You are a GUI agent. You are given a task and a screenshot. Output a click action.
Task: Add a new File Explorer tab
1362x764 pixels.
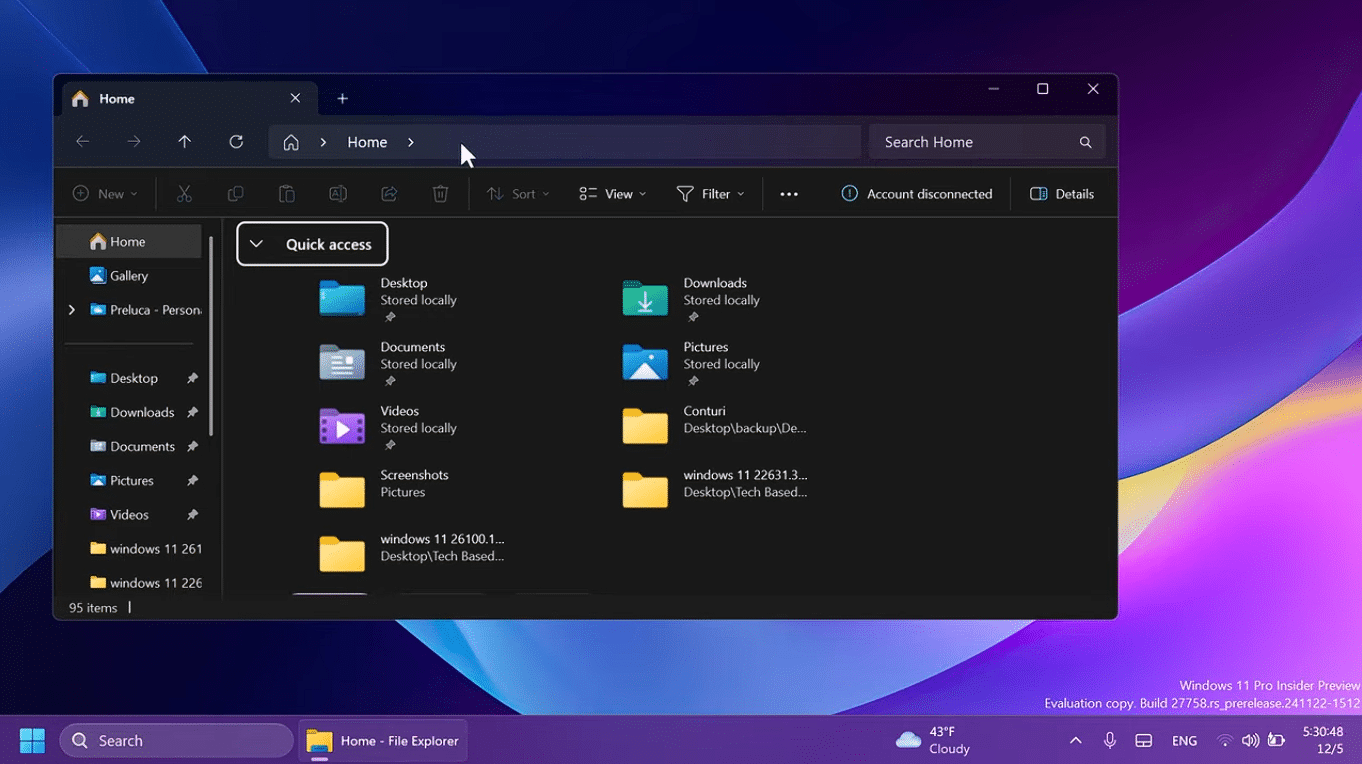tap(342, 98)
